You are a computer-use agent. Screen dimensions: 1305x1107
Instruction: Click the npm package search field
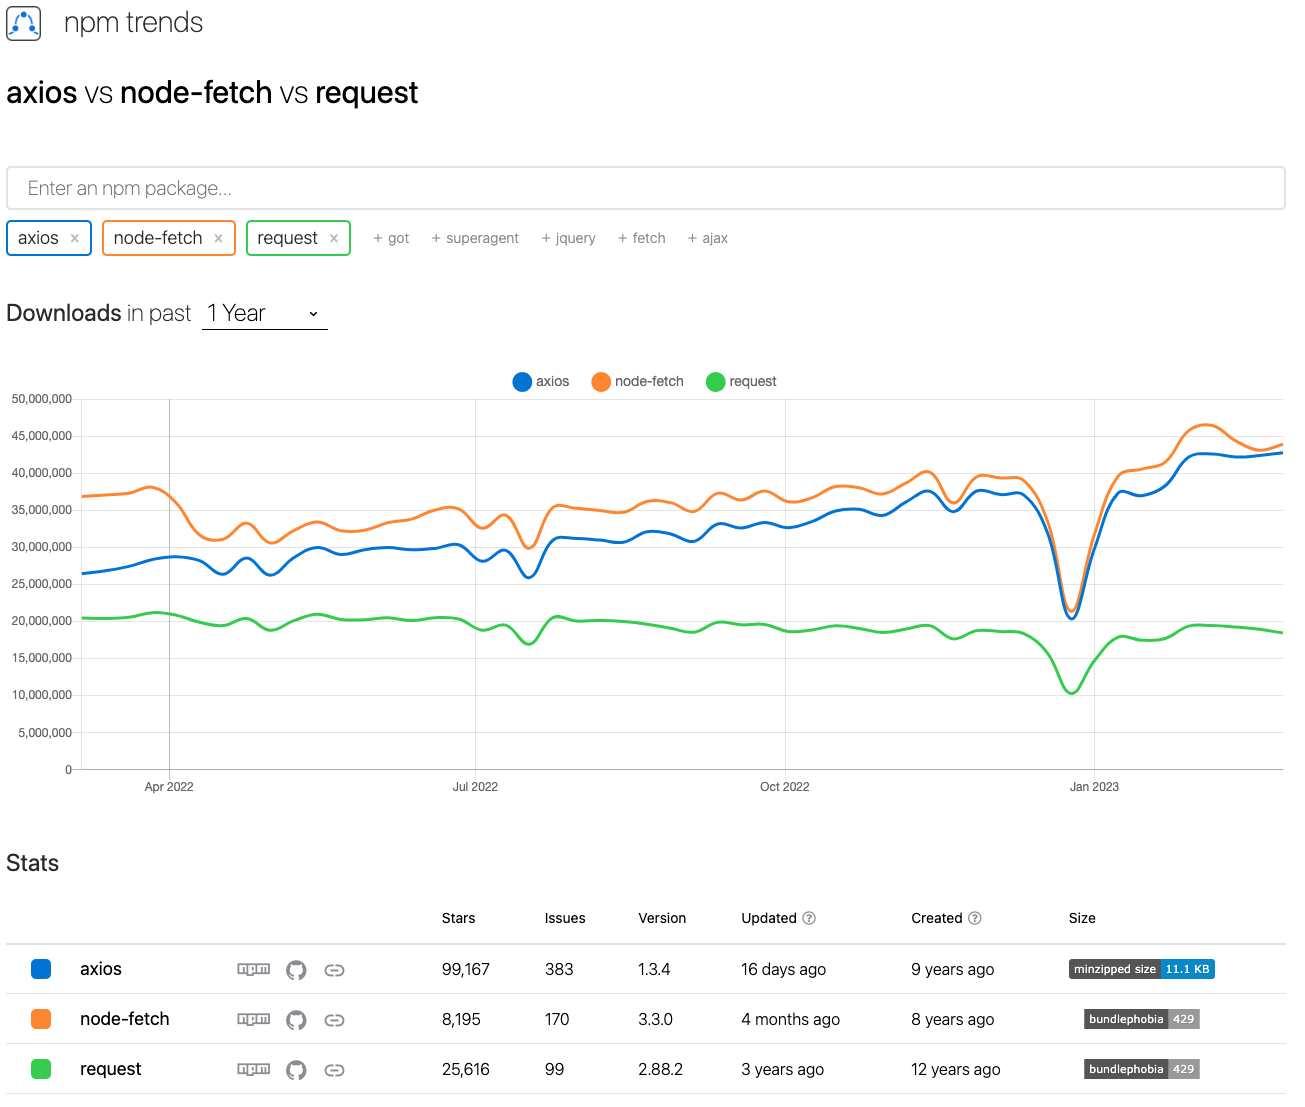point(646,188)
